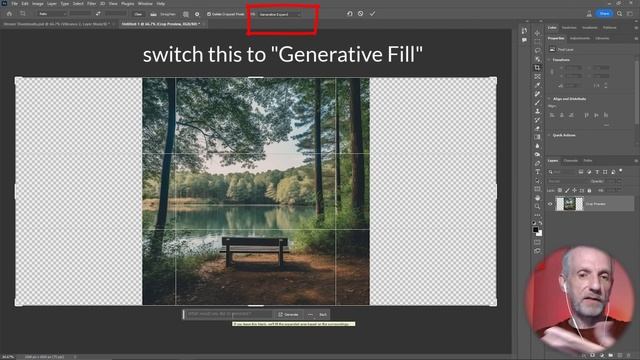Toggle lock all padlock icon
The width and height of the screenshot is (640, 360).
point(589,190)
